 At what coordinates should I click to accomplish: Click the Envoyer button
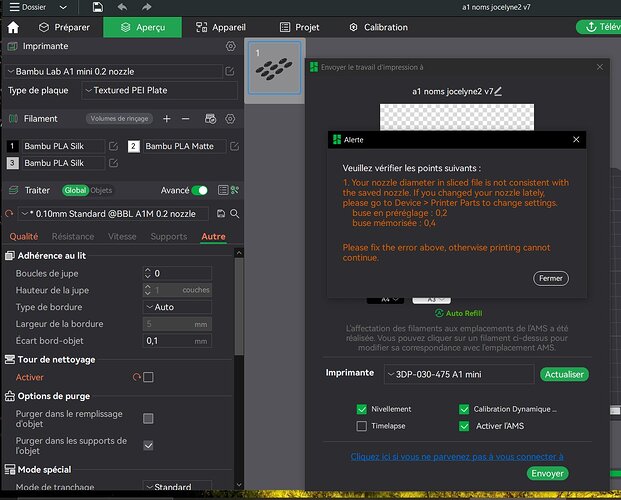point(547,473)
